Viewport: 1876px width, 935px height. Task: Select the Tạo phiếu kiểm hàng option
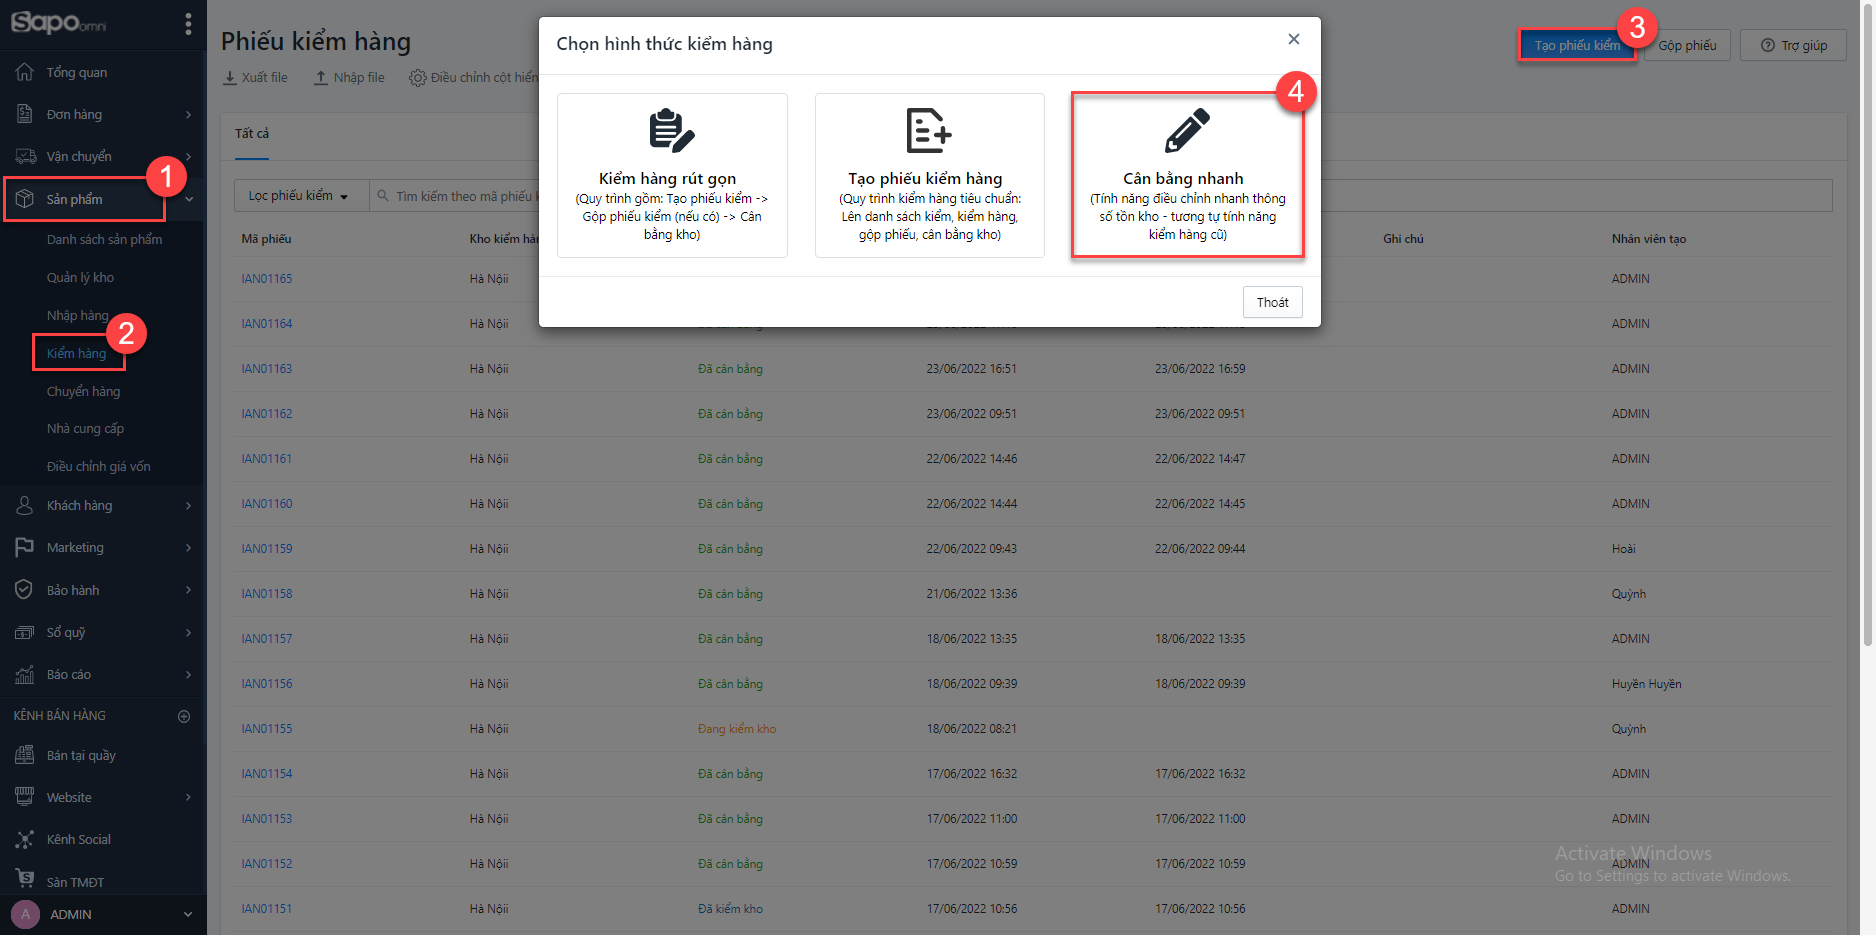(x=930, y=175)
